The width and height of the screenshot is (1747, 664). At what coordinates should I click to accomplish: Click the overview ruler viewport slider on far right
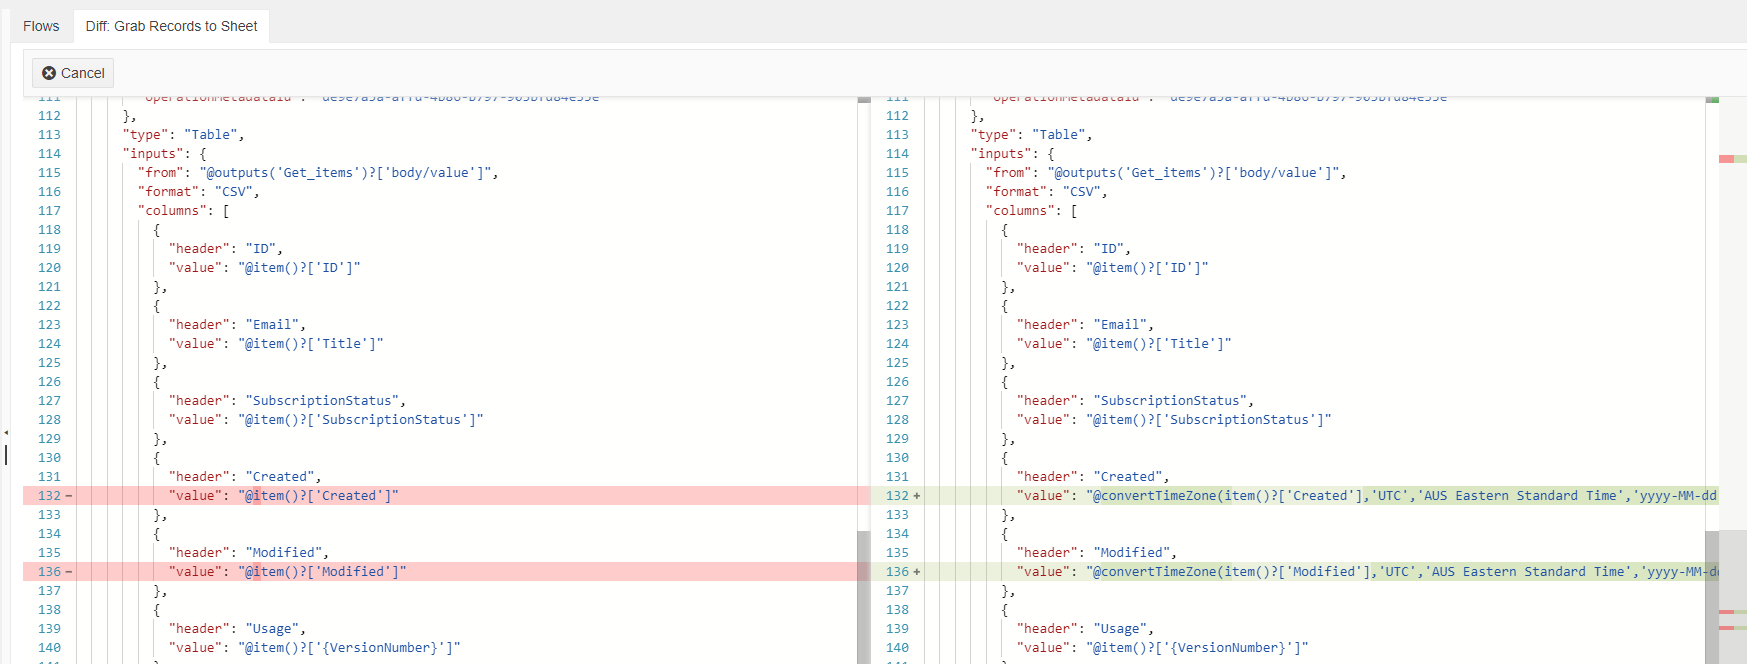point(1732,598)
